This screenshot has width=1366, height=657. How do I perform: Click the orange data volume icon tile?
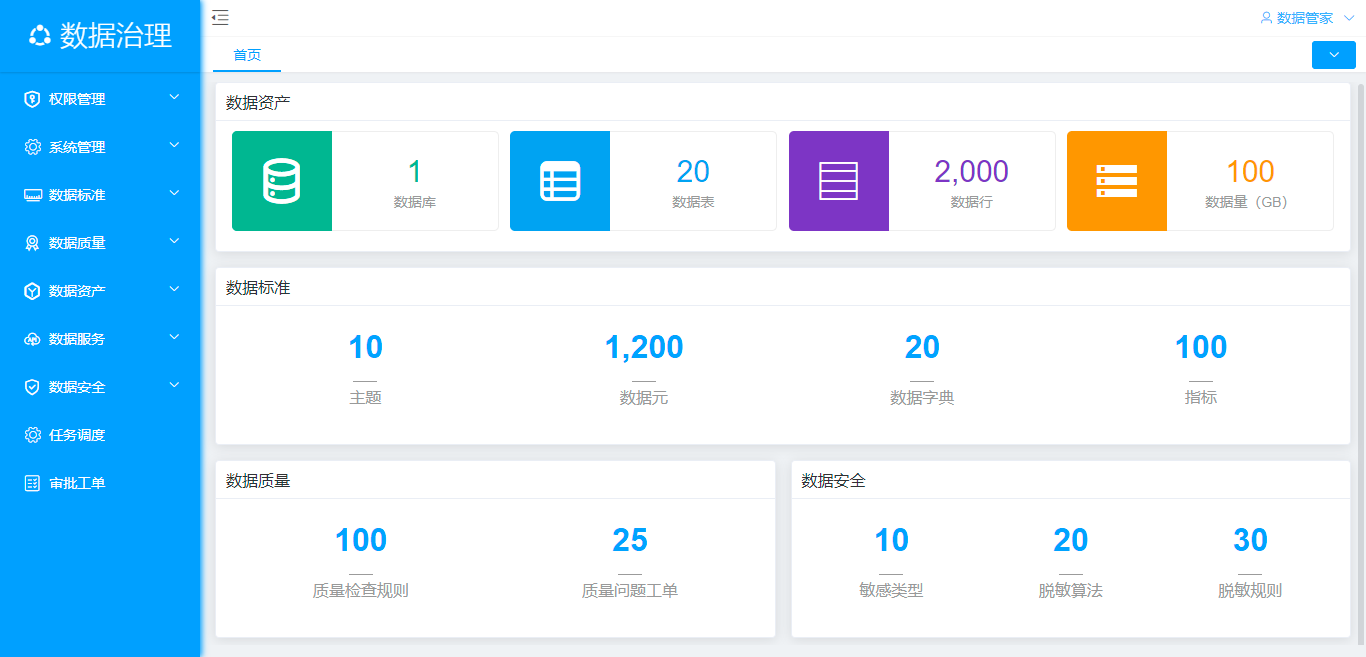(1116, 181)
